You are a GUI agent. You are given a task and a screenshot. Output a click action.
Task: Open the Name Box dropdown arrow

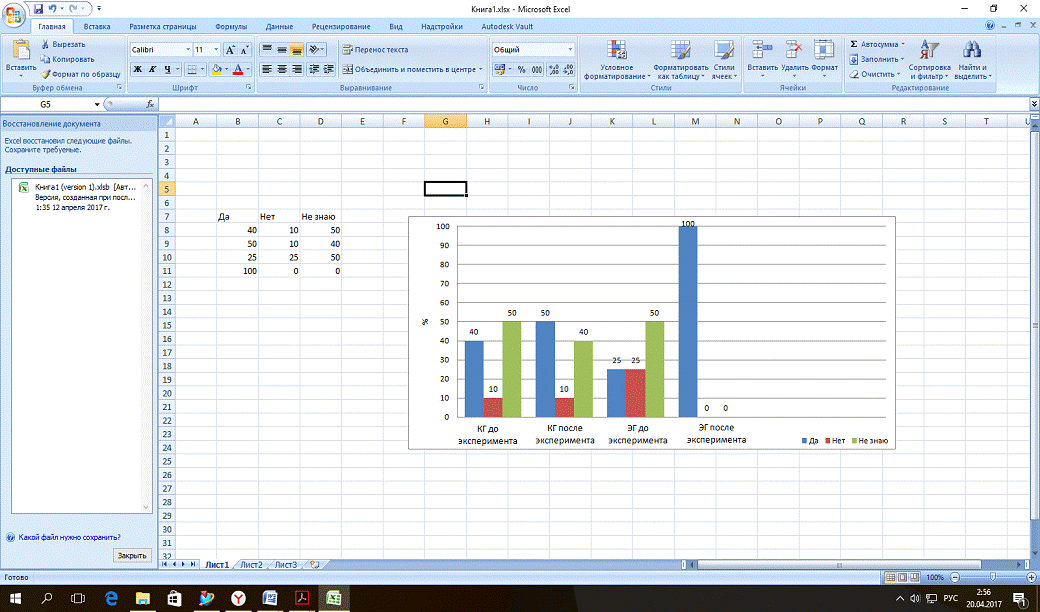tap(97, 104)
